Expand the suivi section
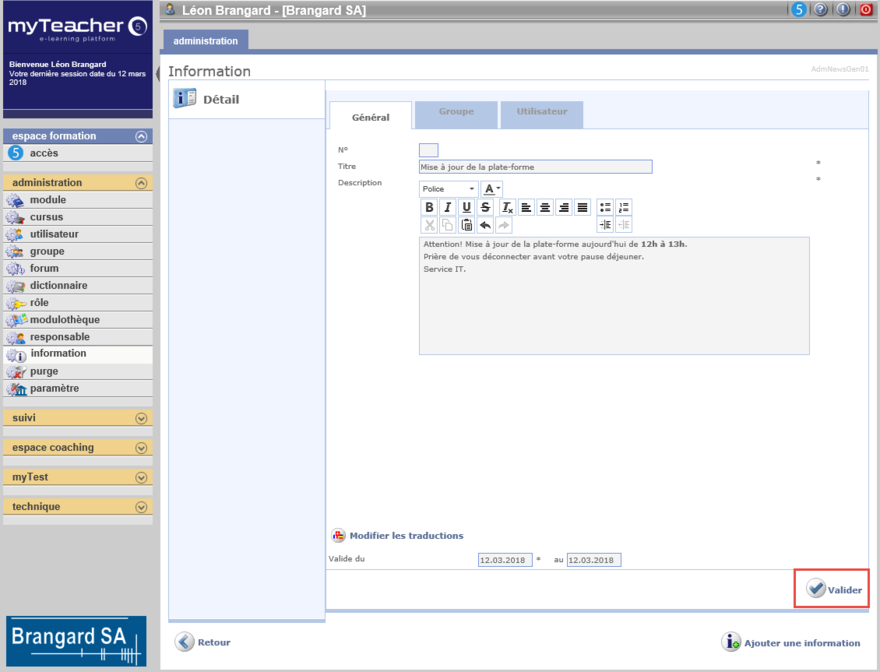 [x=141, y=418]
